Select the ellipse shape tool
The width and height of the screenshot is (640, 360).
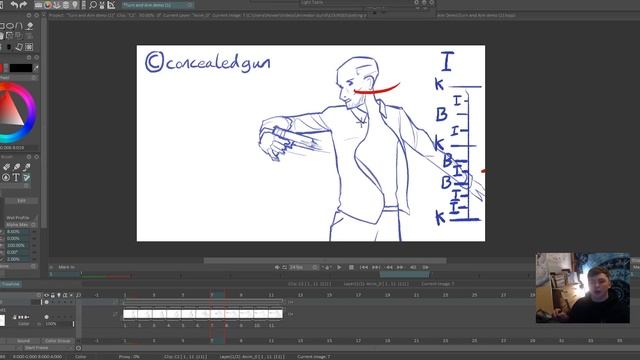(9, 26)
